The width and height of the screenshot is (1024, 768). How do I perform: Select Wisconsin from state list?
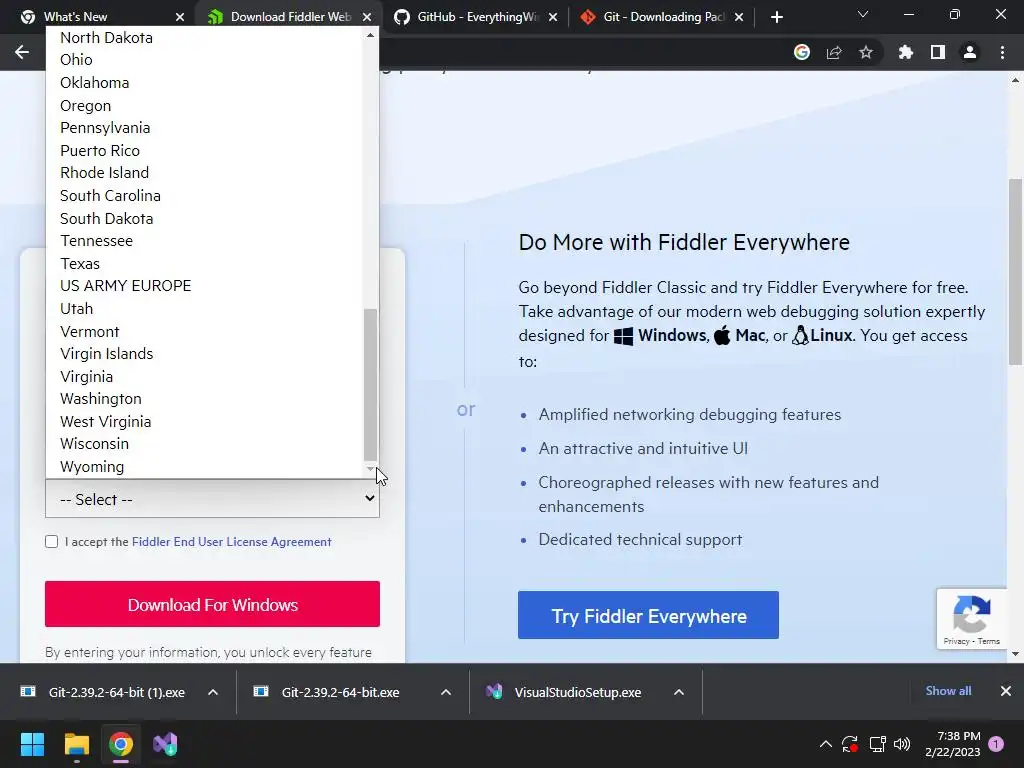click(204, 443)
